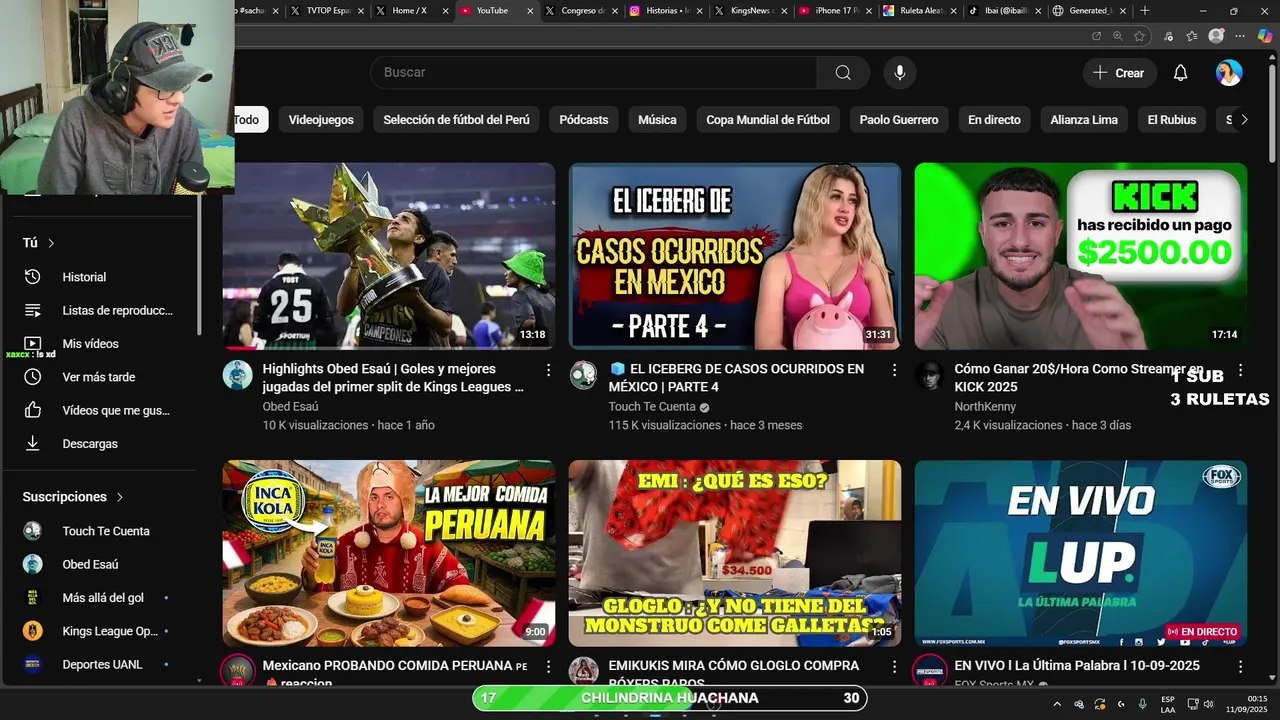This screenshot has width=1280, height=720.
Task: Open Windows volume tray icon
Action: [x=1209, y=704]
